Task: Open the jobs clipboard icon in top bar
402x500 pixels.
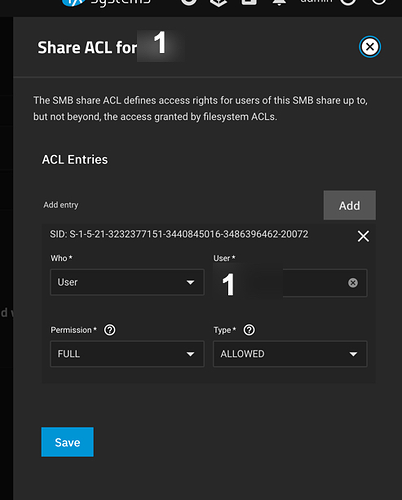Action: click(249, 2)
